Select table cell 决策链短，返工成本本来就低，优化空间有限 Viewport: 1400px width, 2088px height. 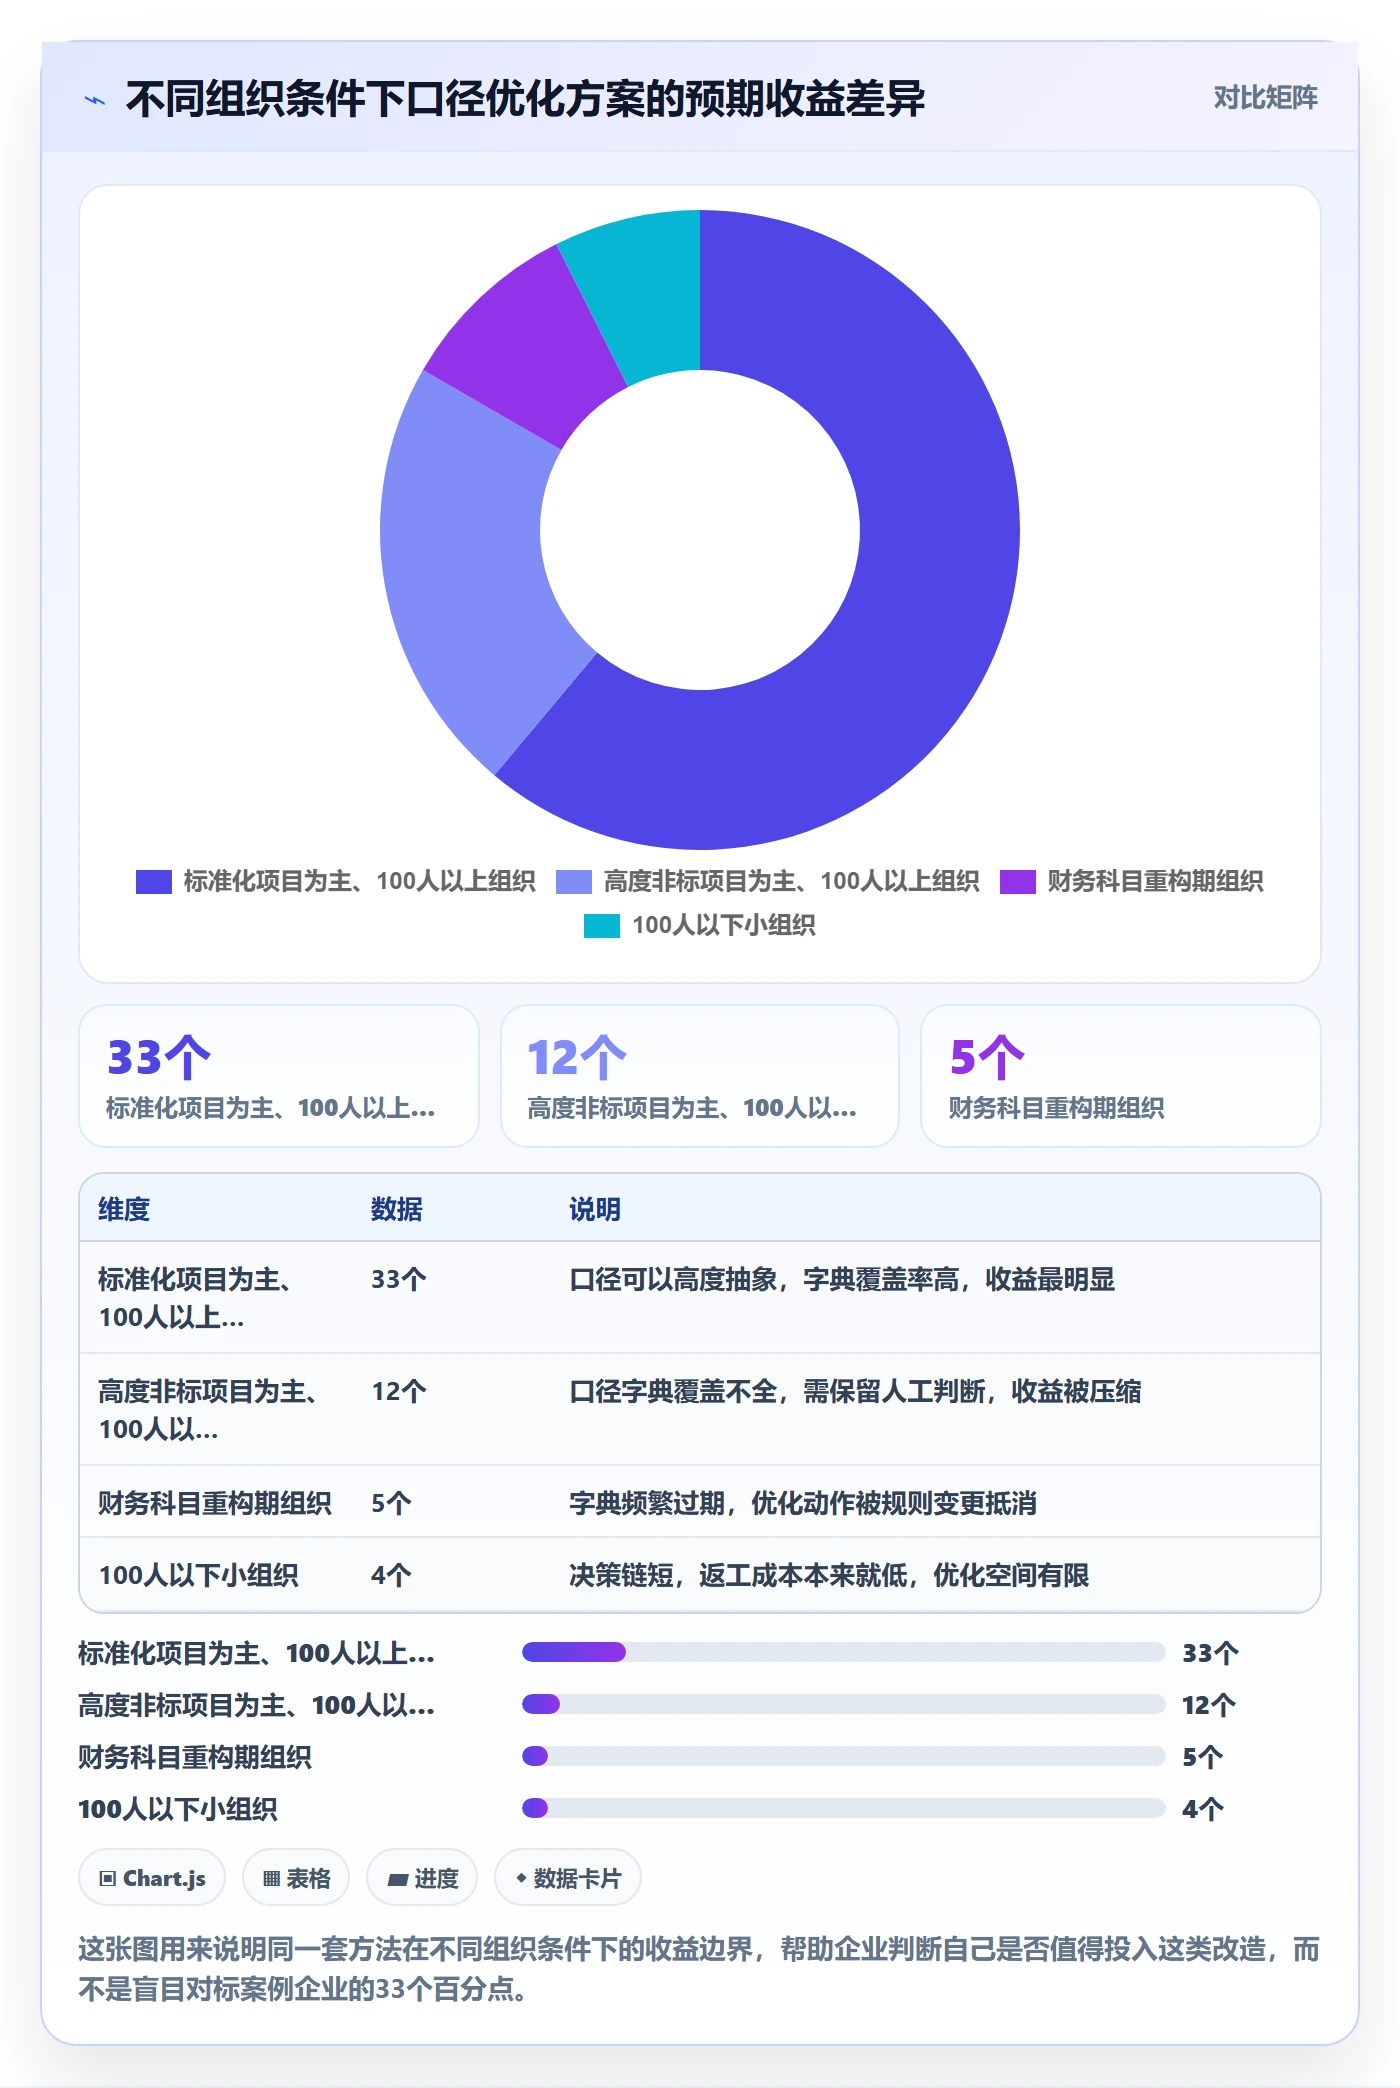coord(829,1575)
